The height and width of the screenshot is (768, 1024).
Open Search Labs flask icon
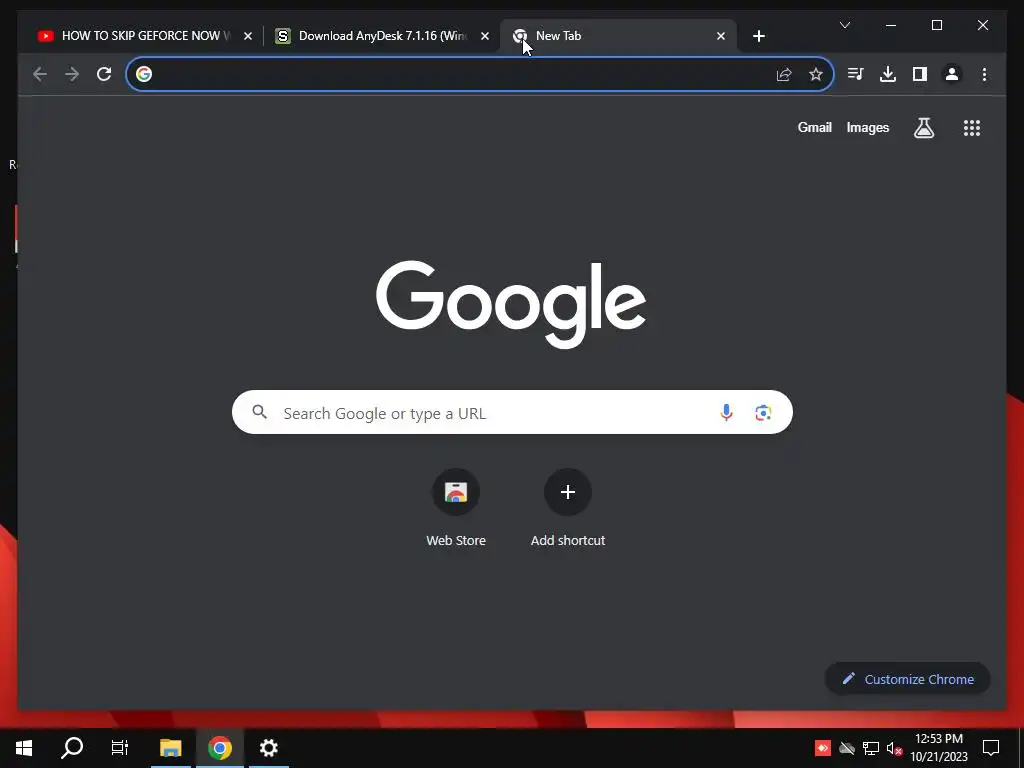pyautogui.click(x=923, y=127)
